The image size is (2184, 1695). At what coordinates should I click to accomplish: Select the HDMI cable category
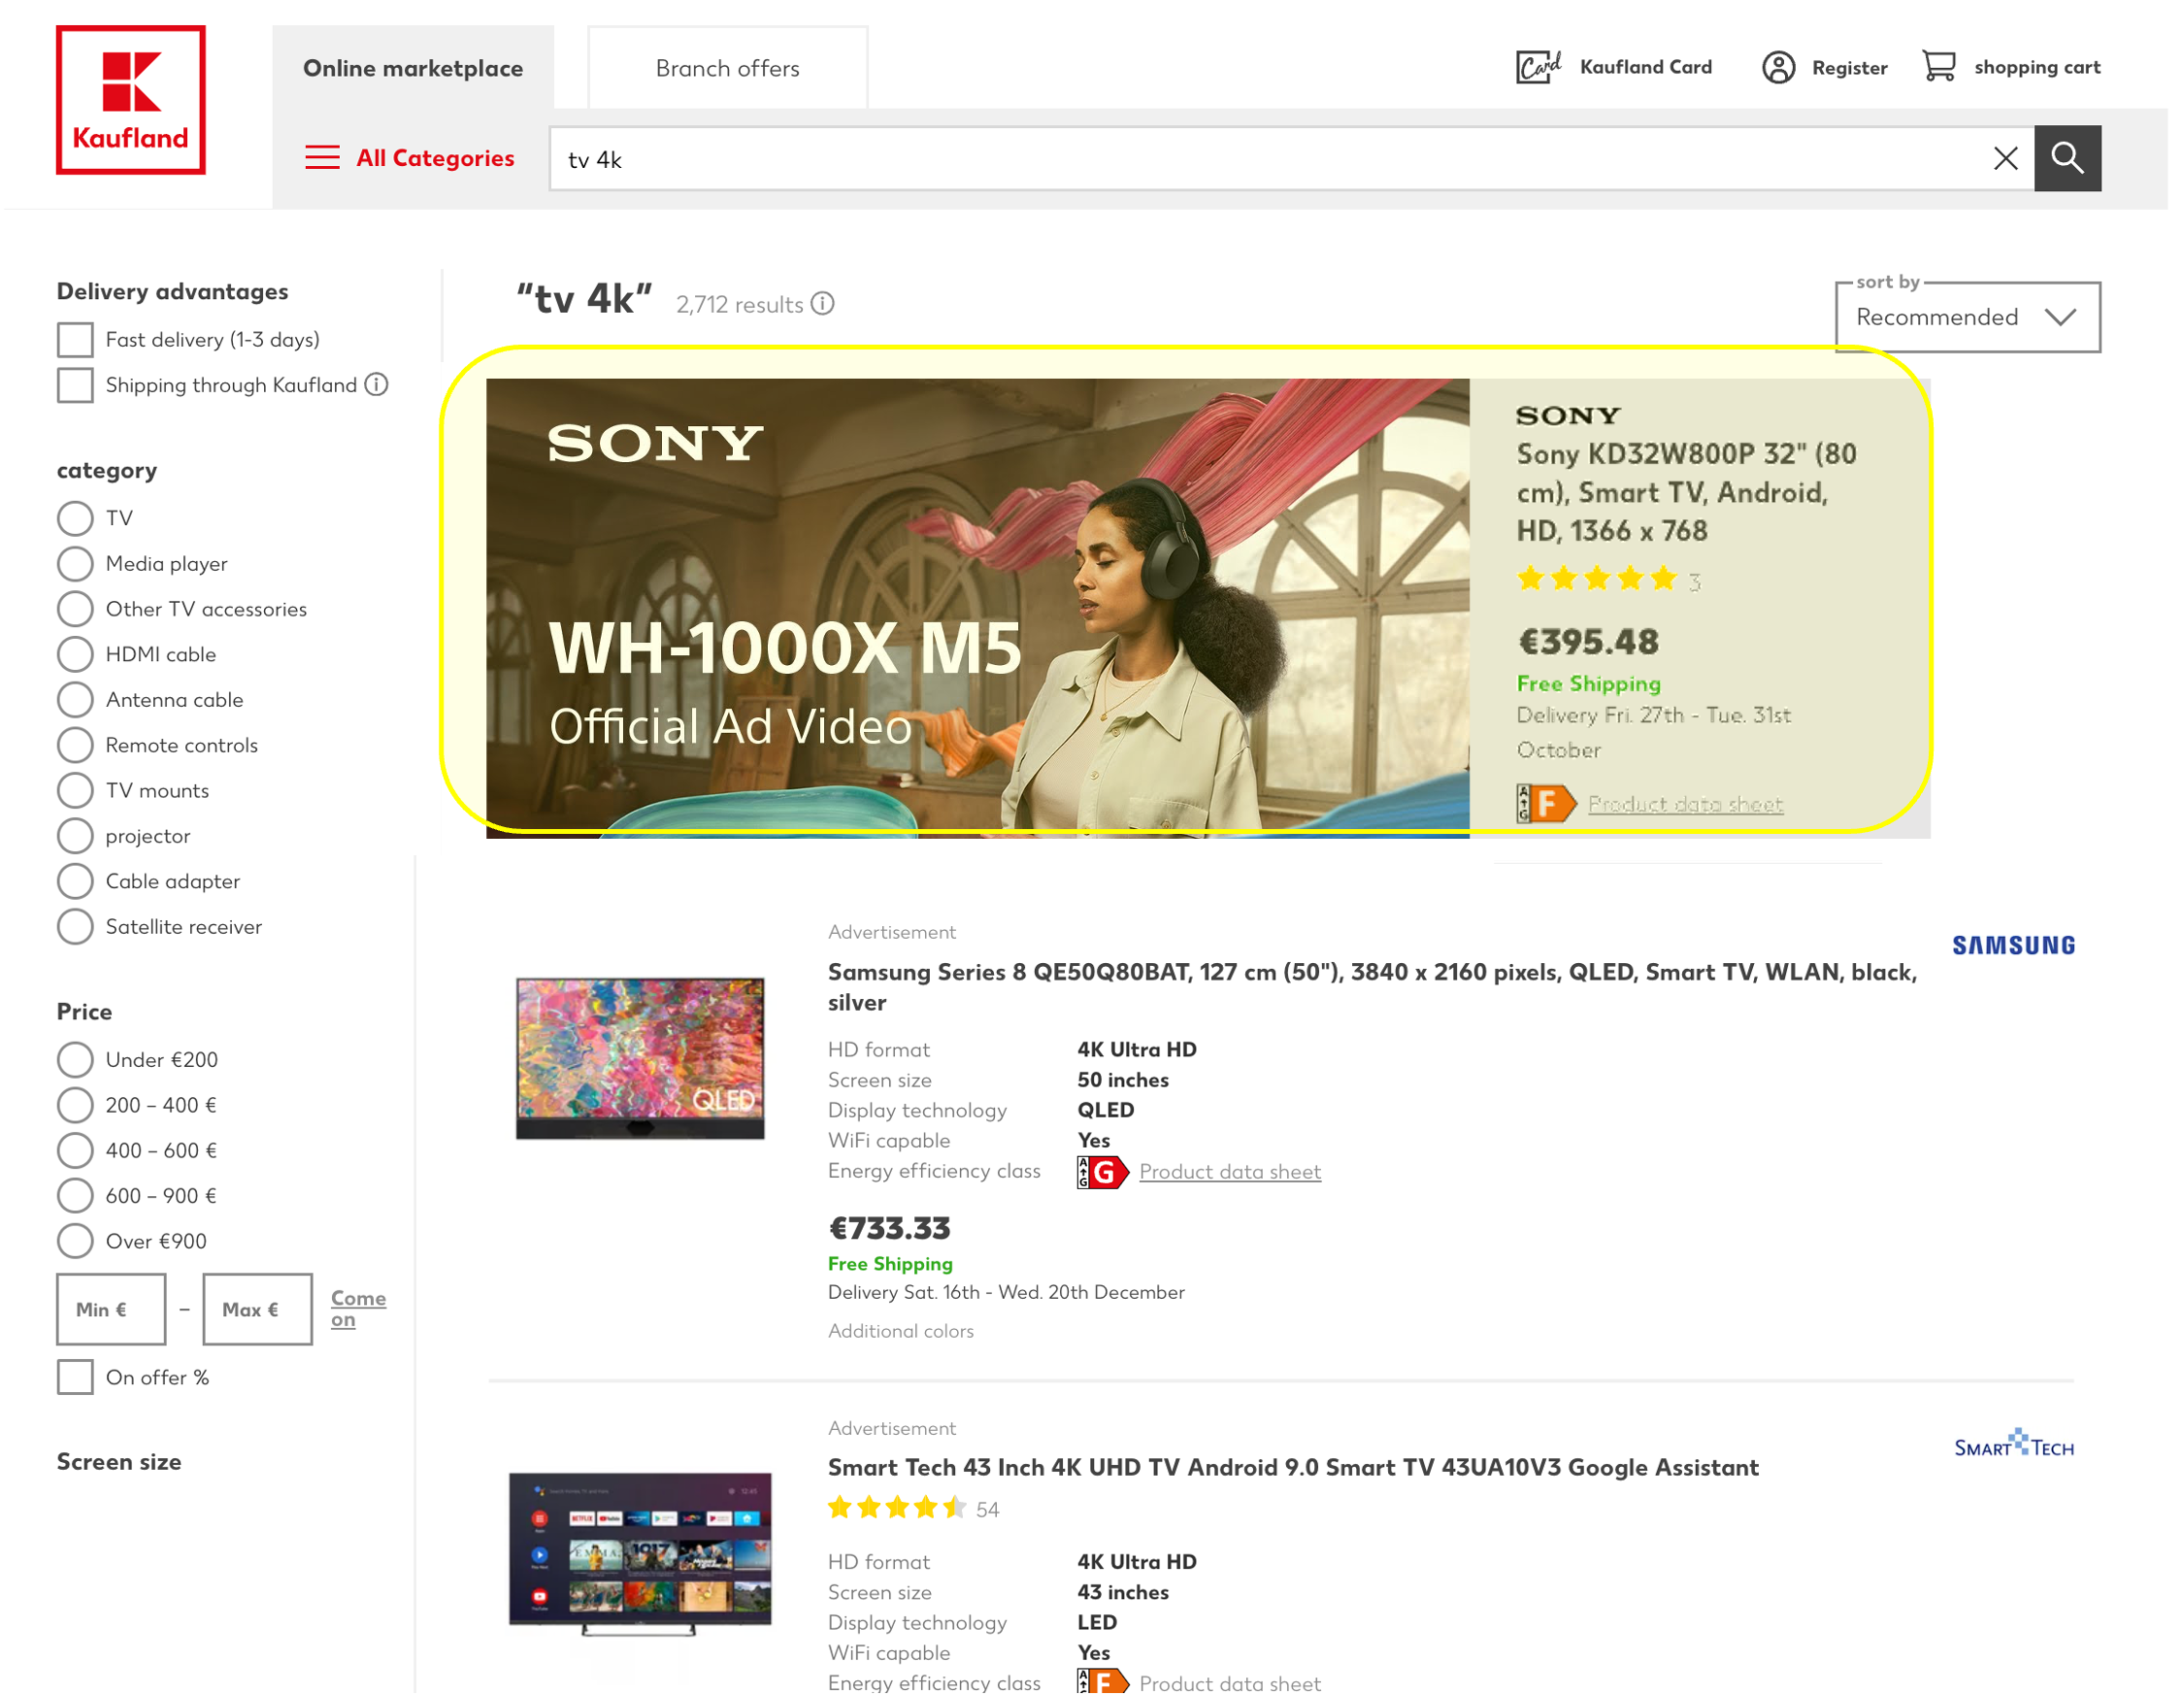pyautogui.click(x=75, y=655)
